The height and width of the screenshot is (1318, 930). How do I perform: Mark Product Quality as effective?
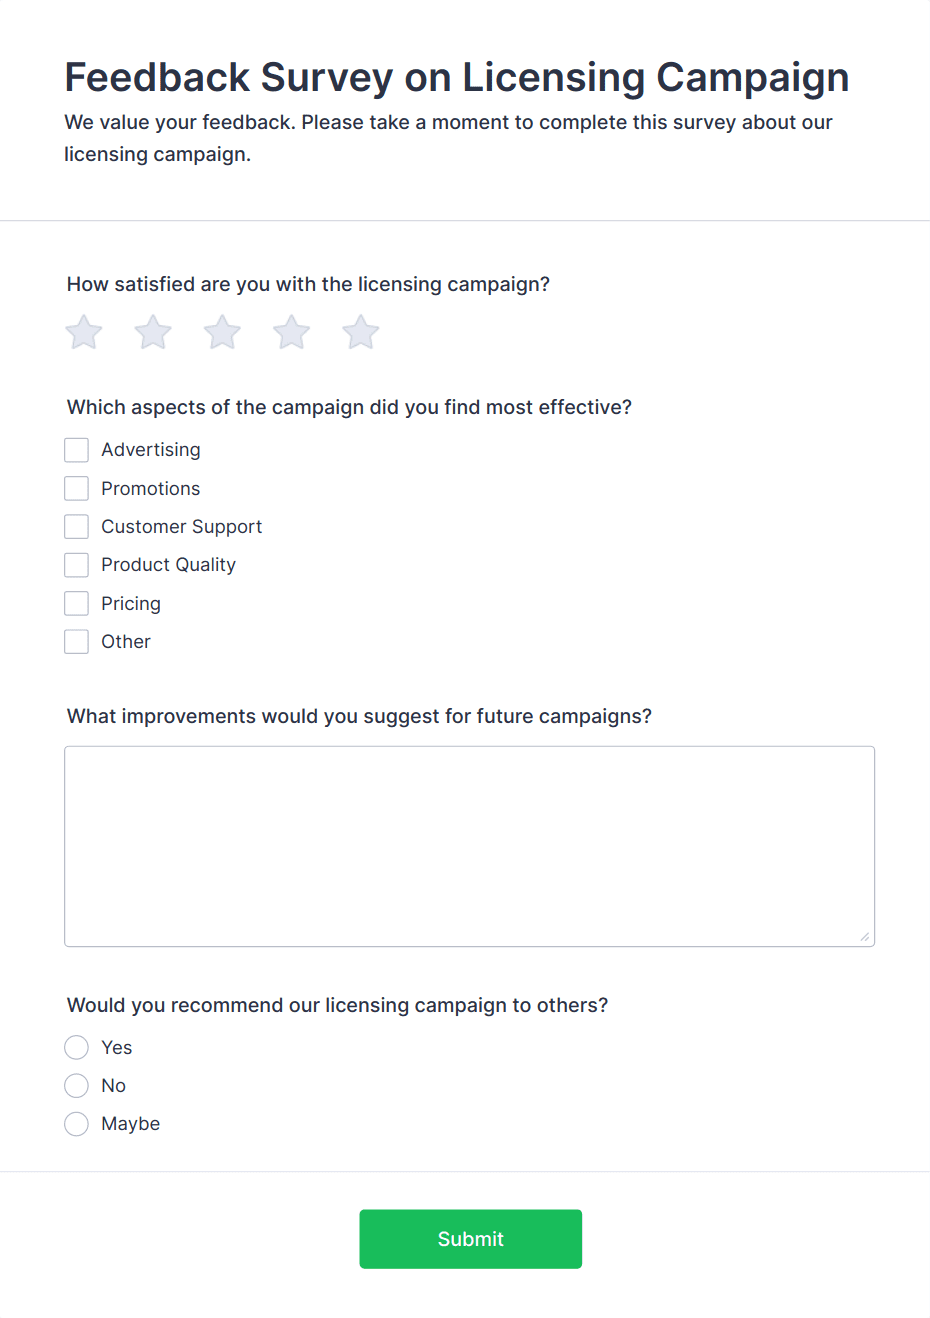[77, 565]
